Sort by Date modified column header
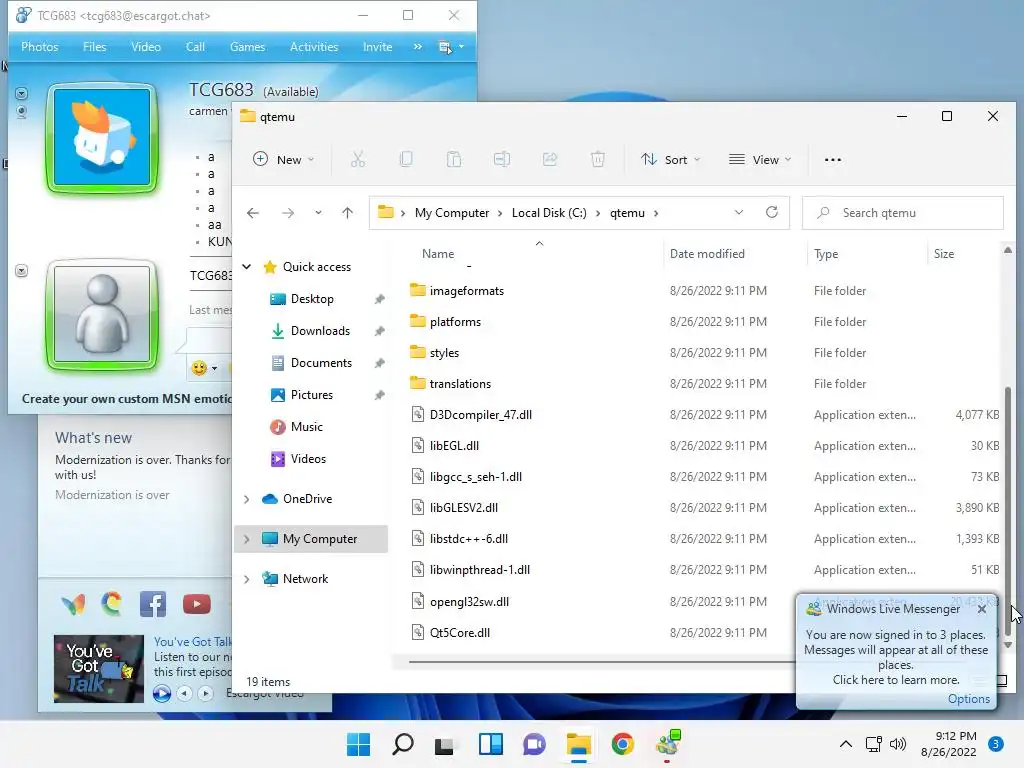 click(x=707, y=253)
